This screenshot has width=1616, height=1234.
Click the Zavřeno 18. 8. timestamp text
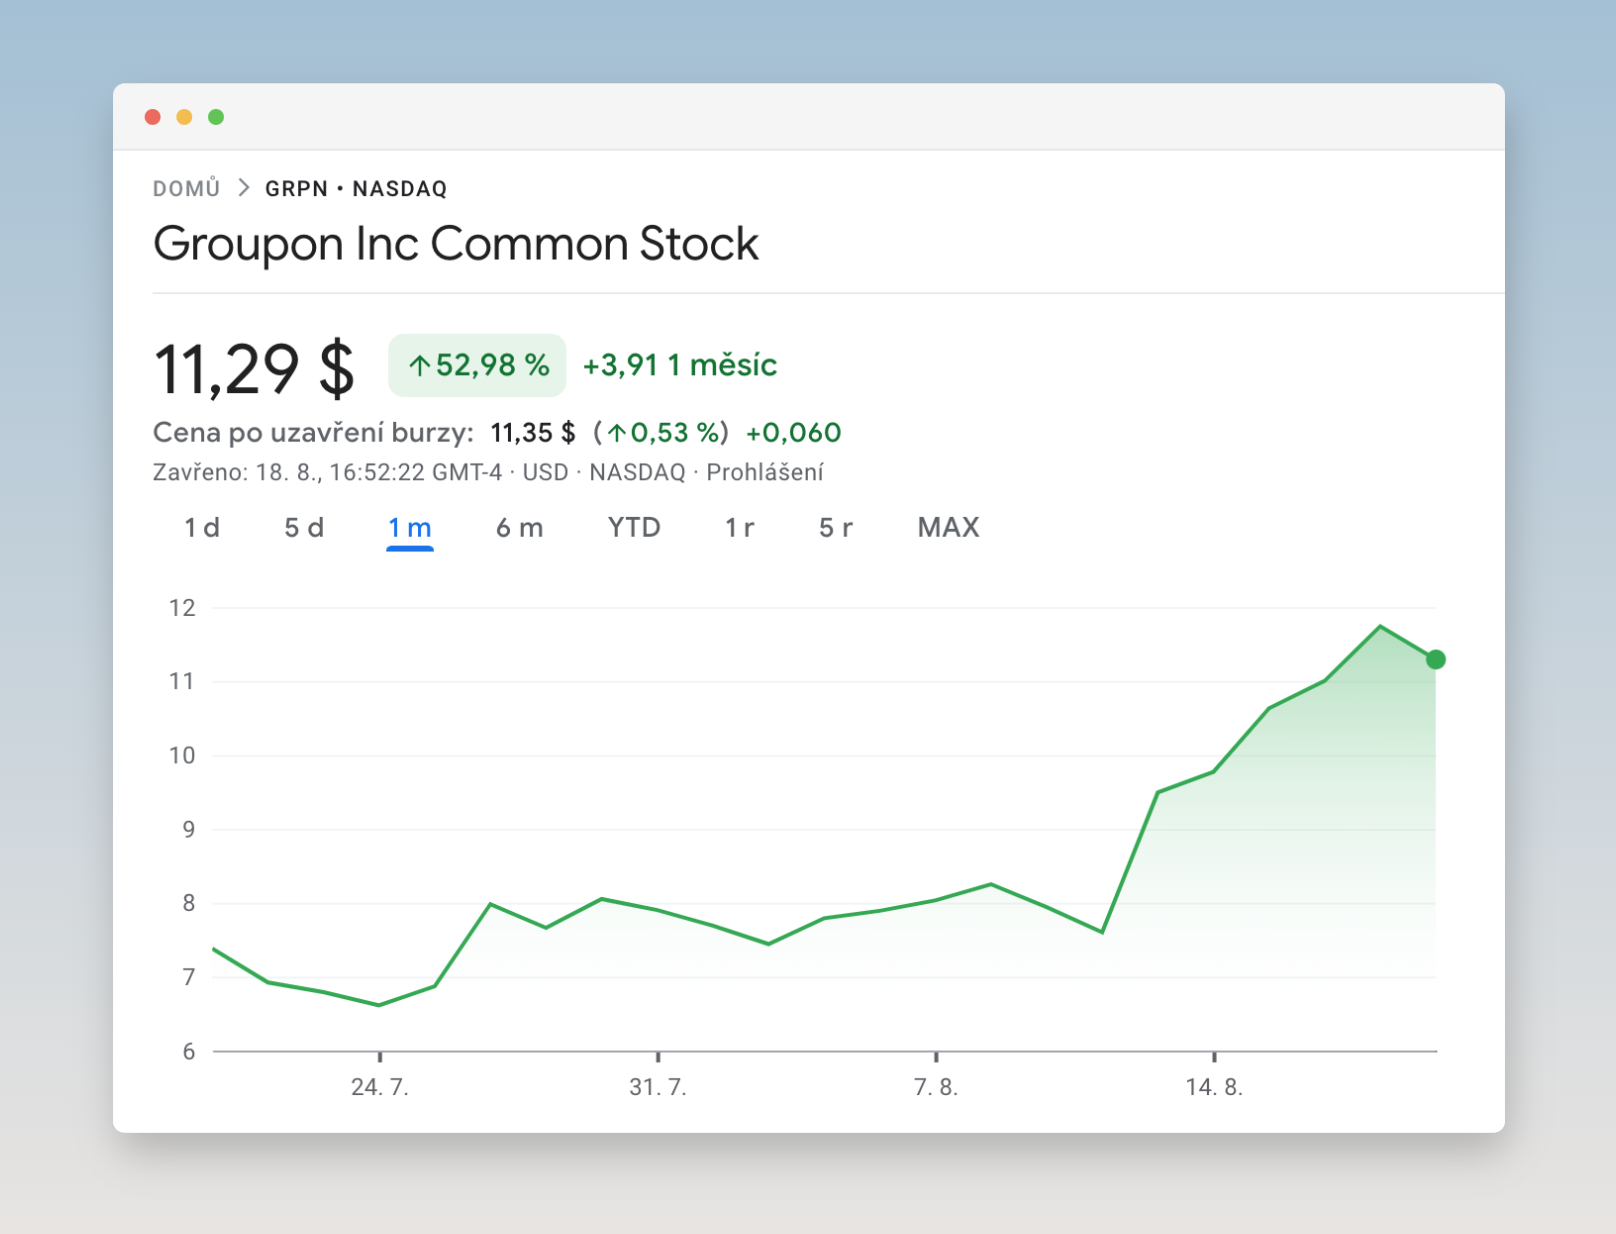(x=327, y=472)
